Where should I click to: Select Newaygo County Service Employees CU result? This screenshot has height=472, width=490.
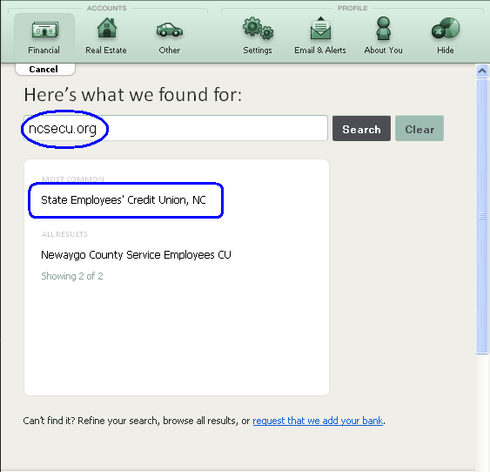pyautogui.click(x=136, y=255)
